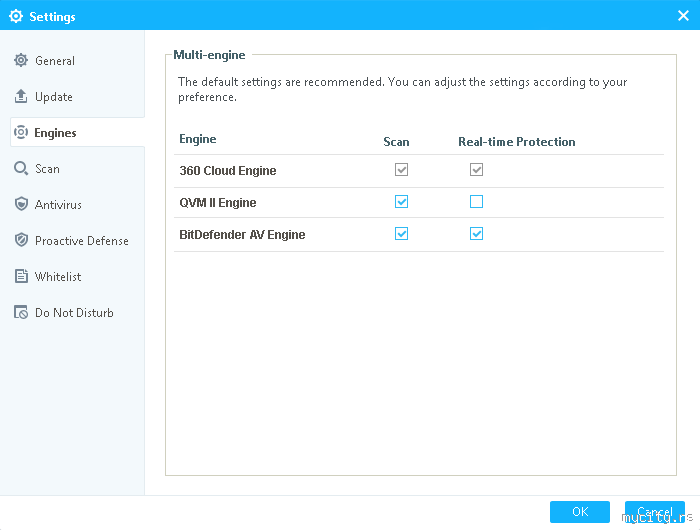700x530 pixels.
Task: Close the Settings dialog window
Action: 683,16
